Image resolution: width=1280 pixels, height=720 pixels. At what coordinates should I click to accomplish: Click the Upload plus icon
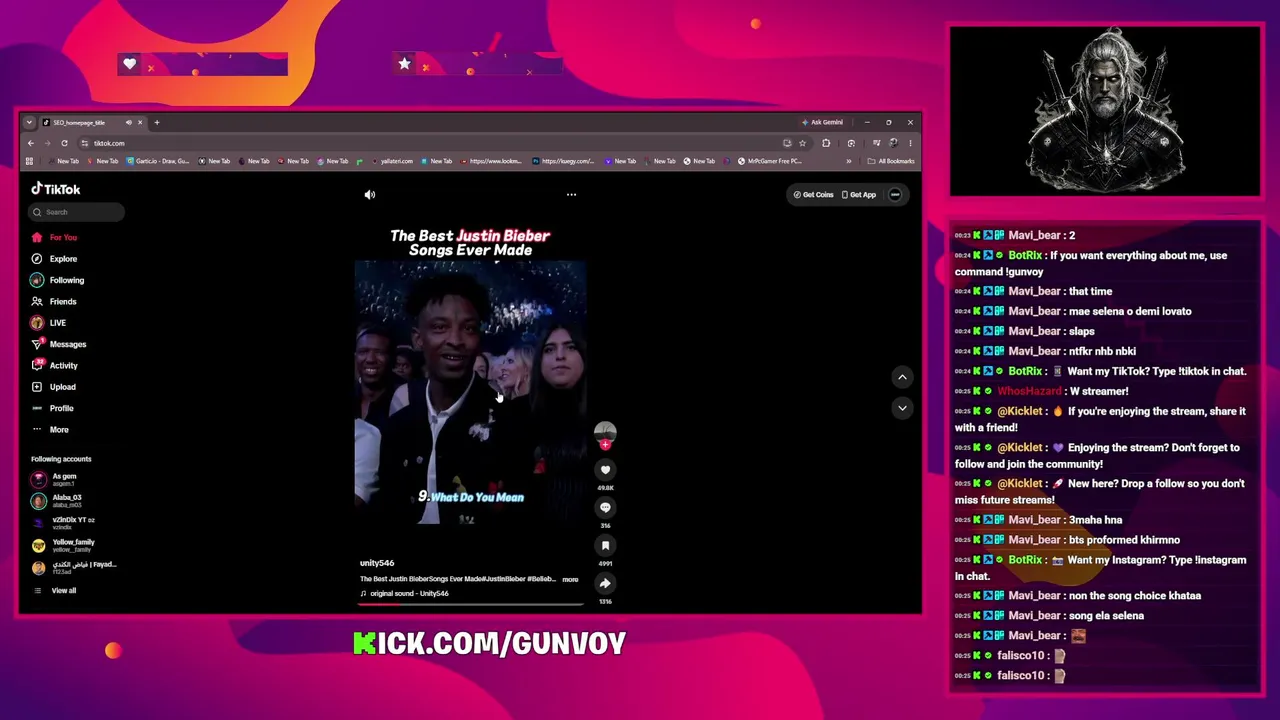(37, 387)
